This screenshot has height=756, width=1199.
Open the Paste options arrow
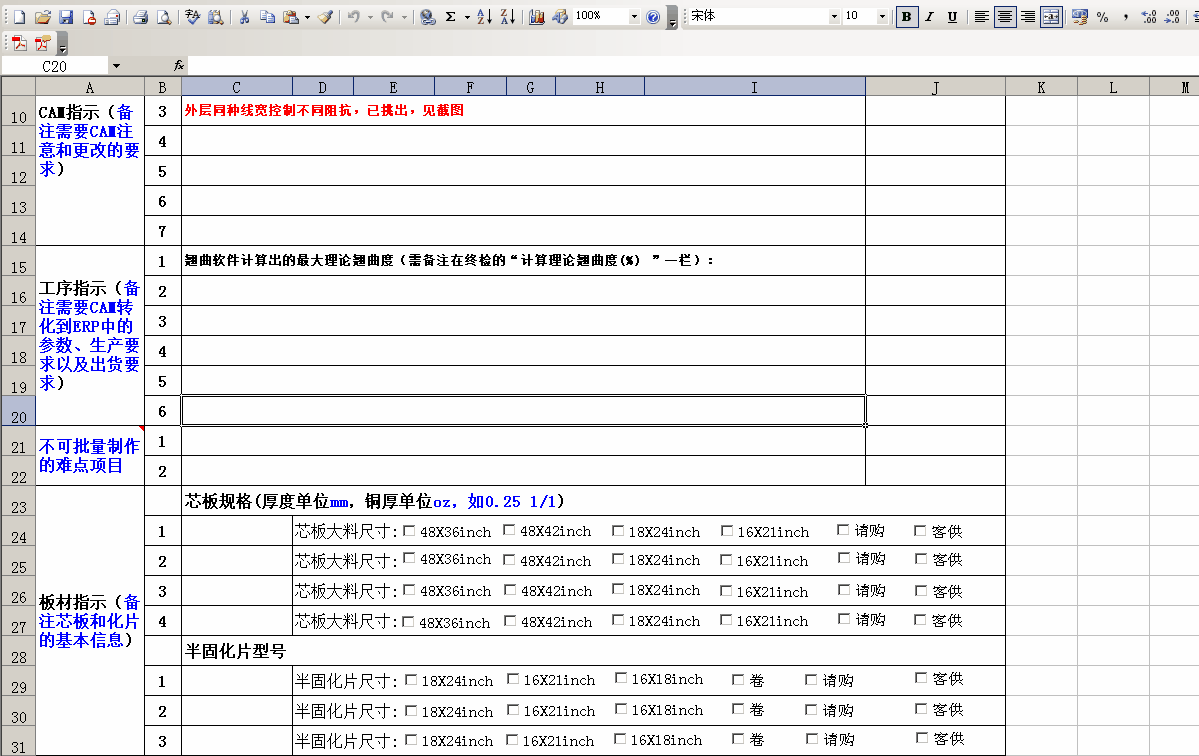pyautogui.click(x=307, y=16)
